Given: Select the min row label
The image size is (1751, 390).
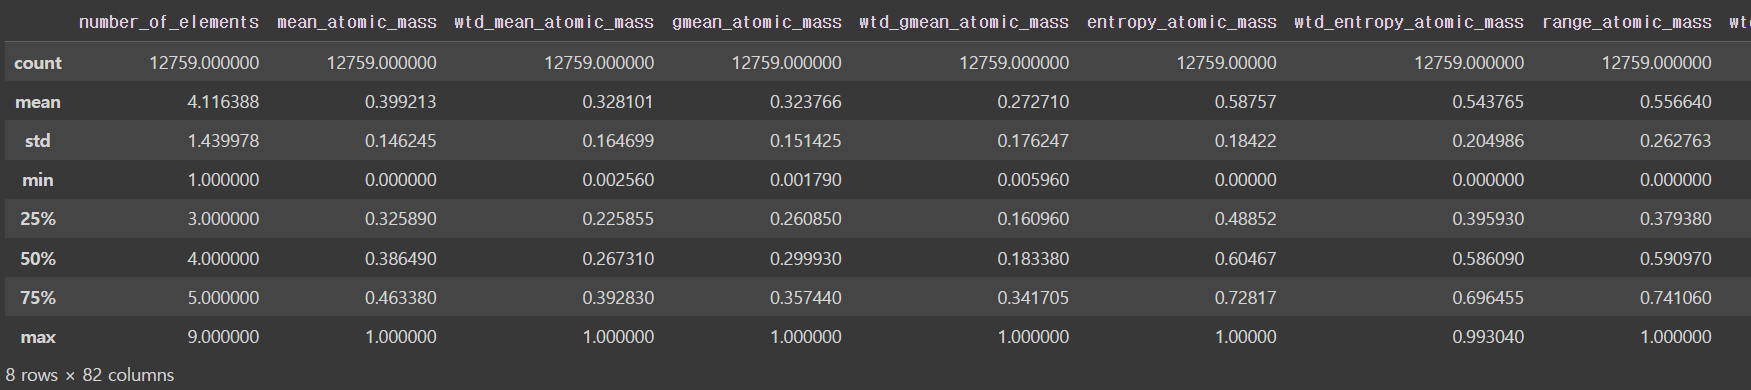Looking at the screenshot, I should click(38, 180).
